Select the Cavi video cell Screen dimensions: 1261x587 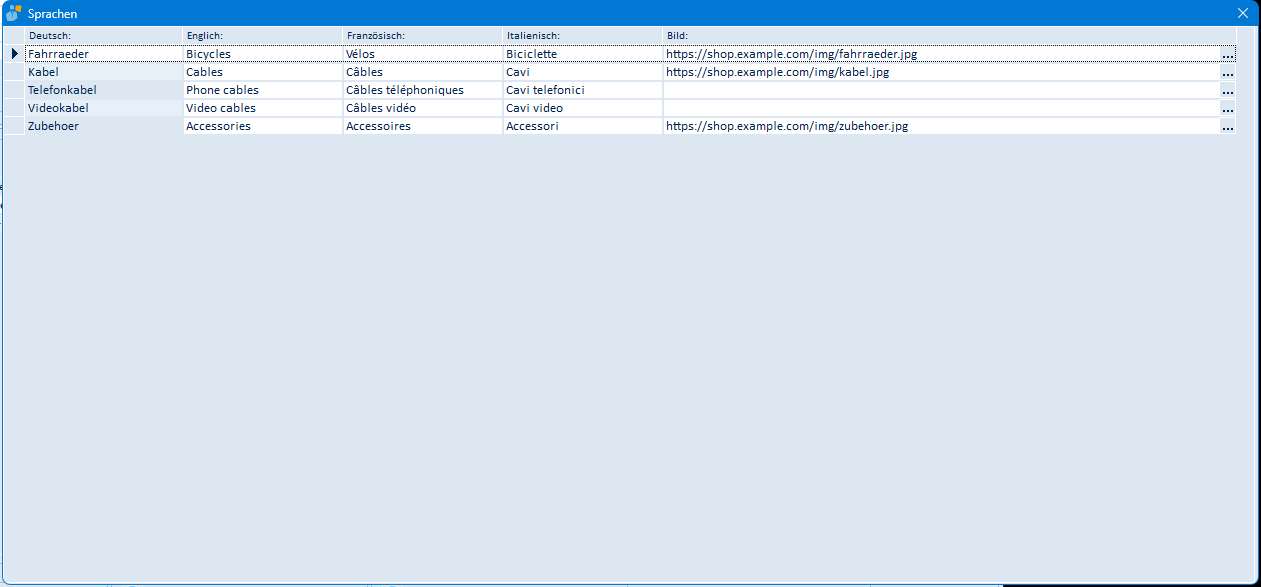coord(583,108)
